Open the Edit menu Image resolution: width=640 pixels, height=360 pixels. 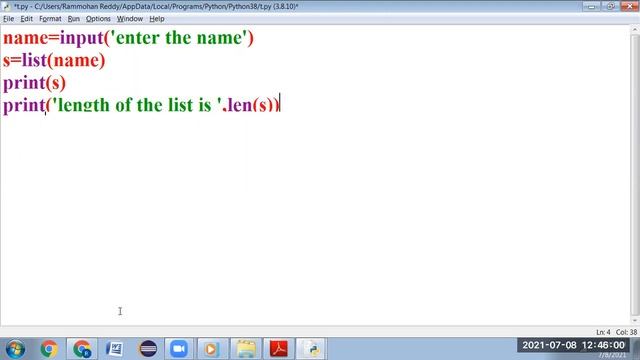tap(27, 19)
